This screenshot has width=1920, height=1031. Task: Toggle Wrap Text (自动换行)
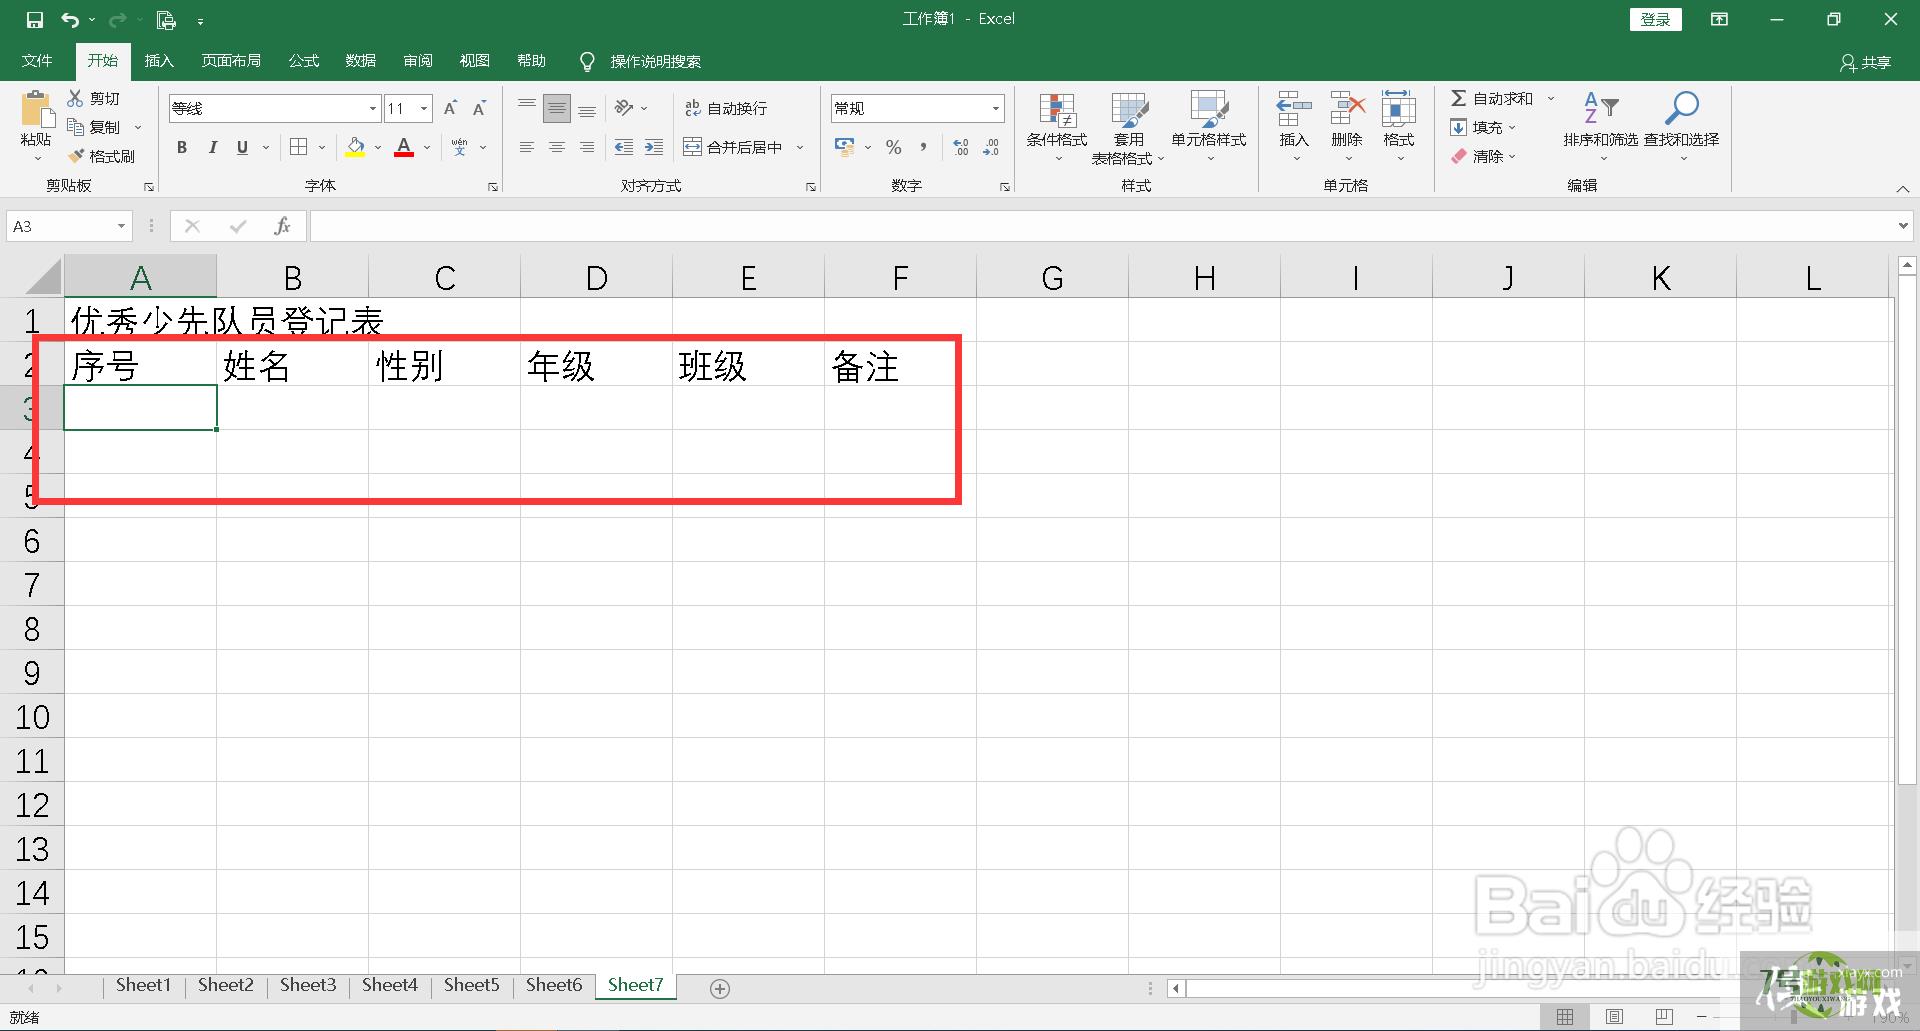(x=726, y=108)
